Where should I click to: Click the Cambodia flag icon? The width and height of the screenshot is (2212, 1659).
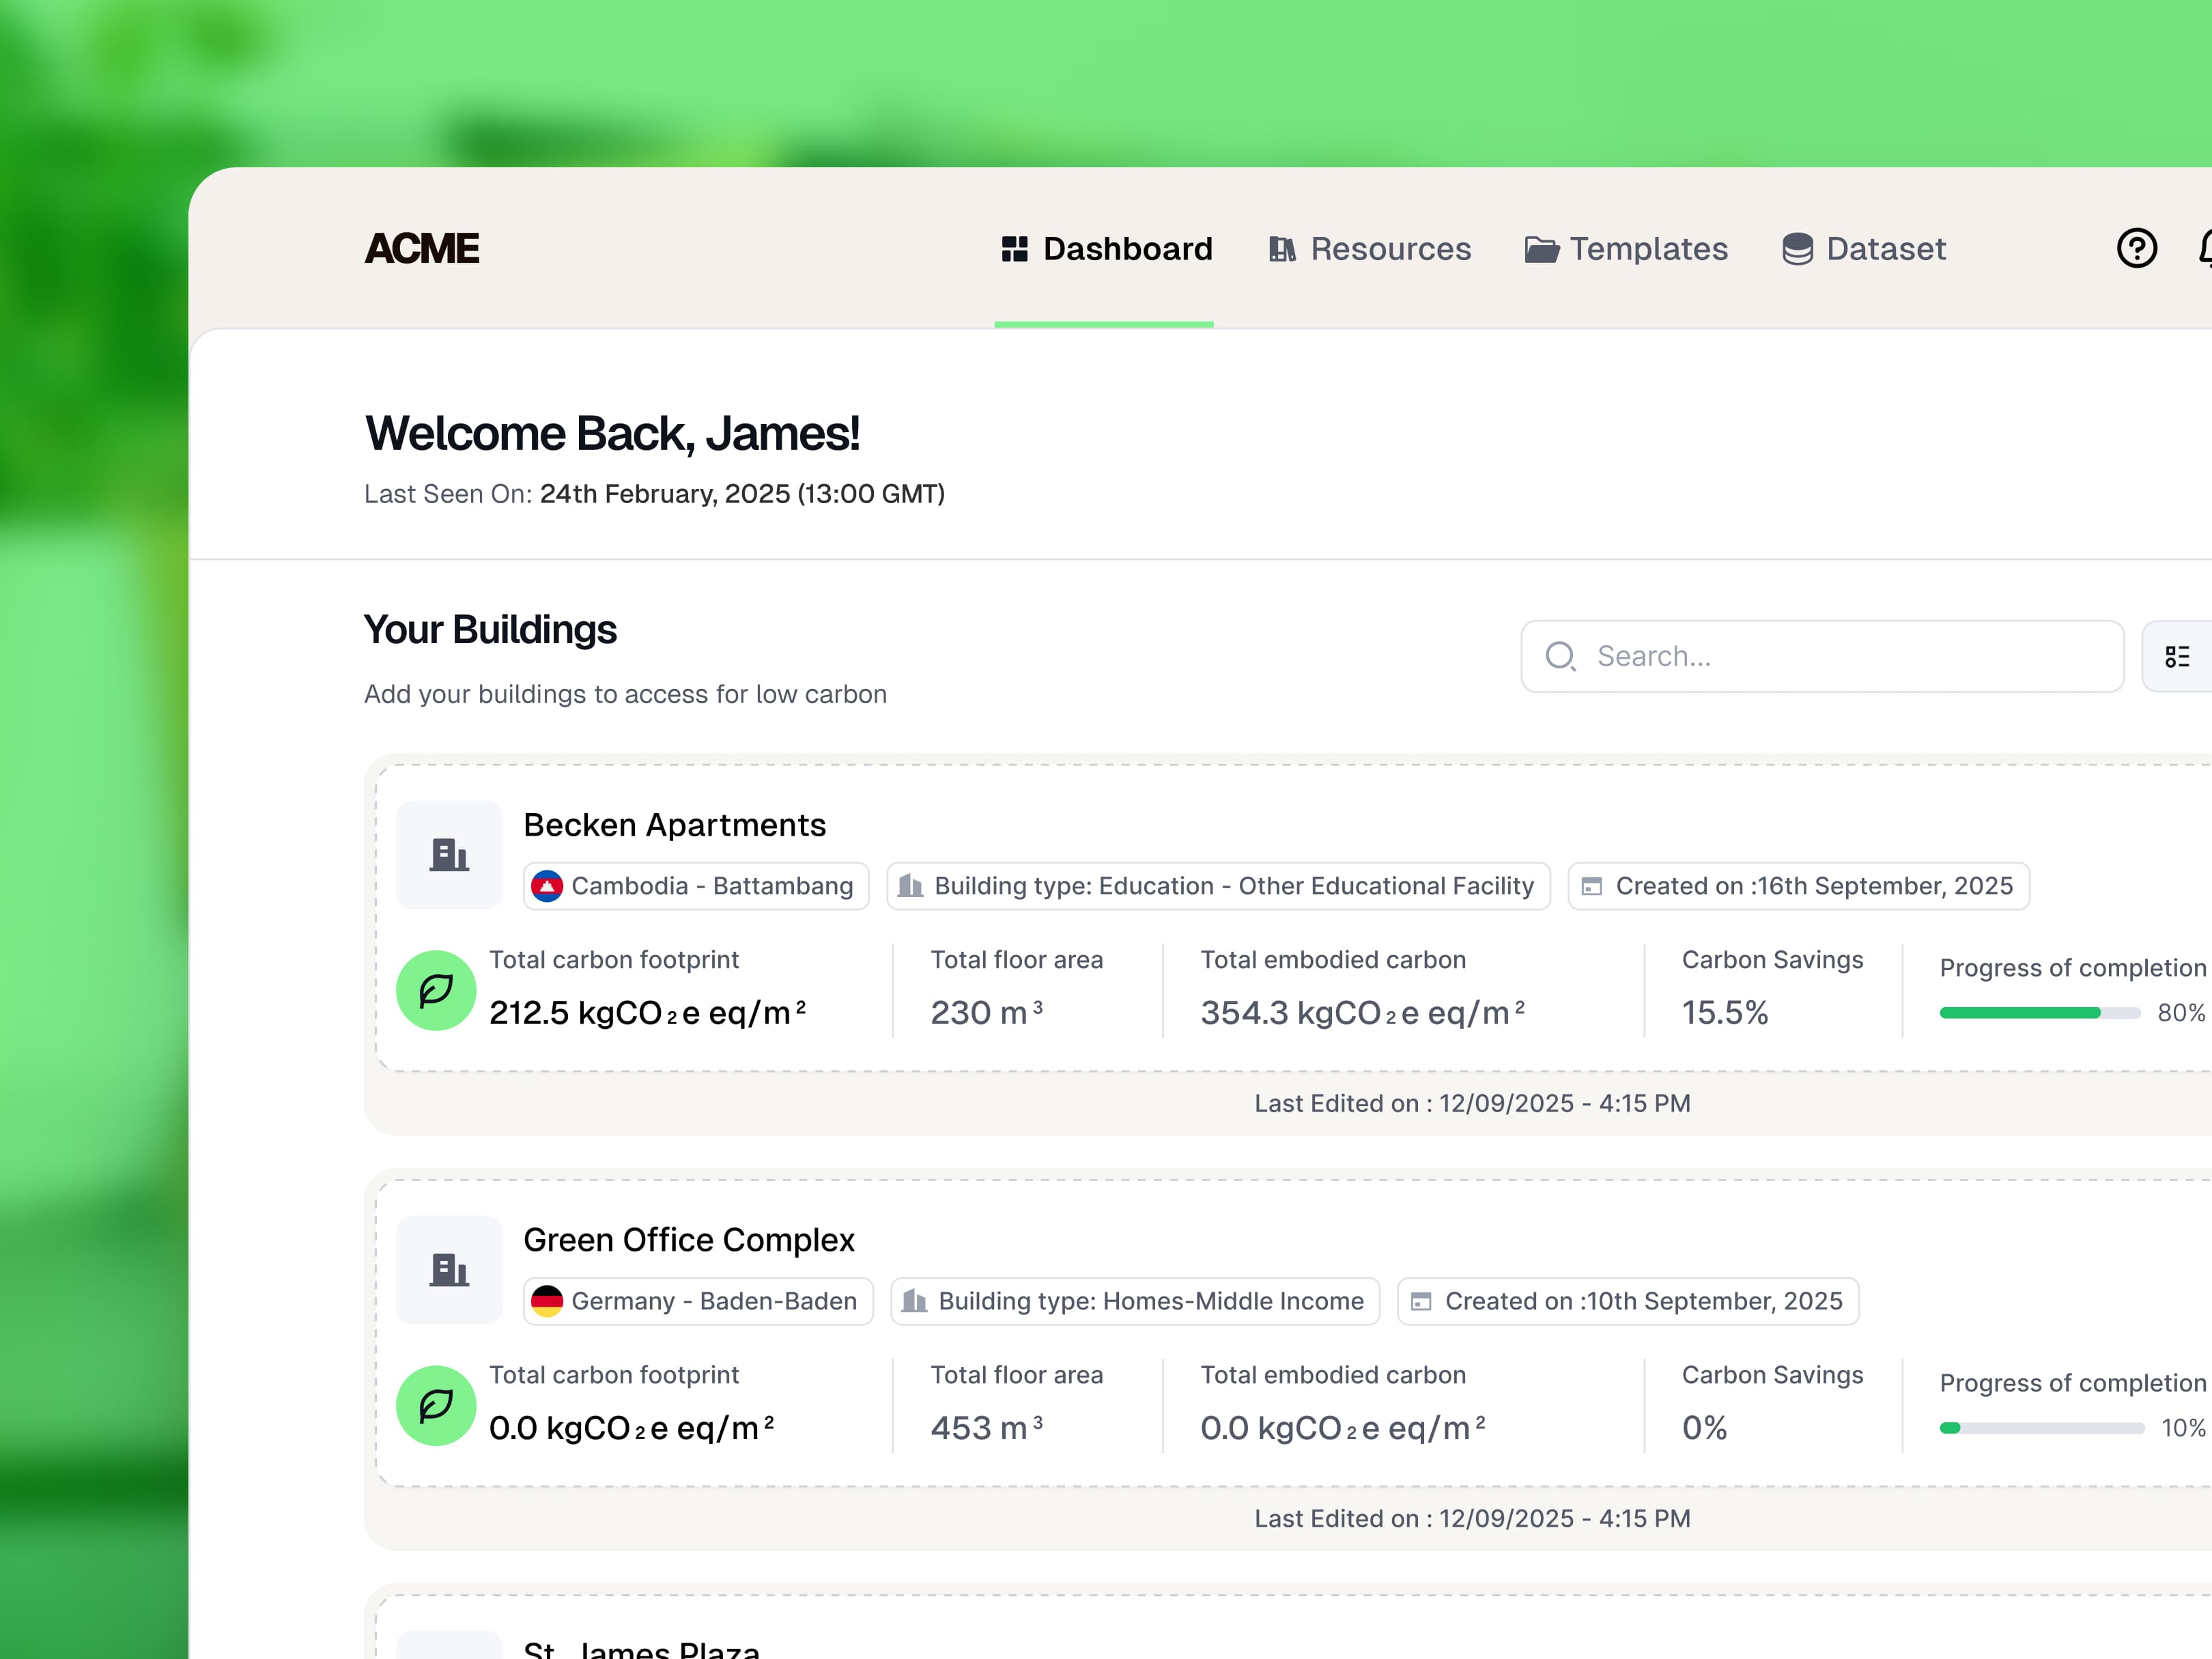point(547,886)
